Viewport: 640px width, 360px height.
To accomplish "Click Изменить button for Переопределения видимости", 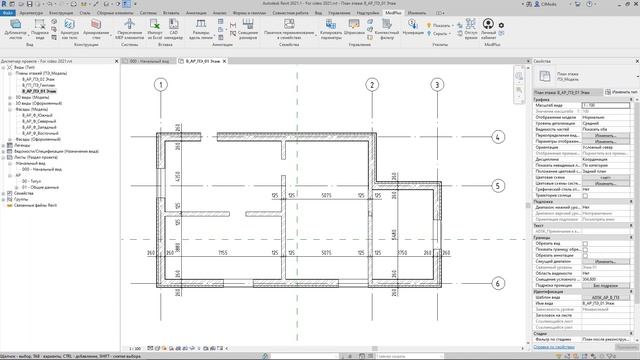I will 605,136.
